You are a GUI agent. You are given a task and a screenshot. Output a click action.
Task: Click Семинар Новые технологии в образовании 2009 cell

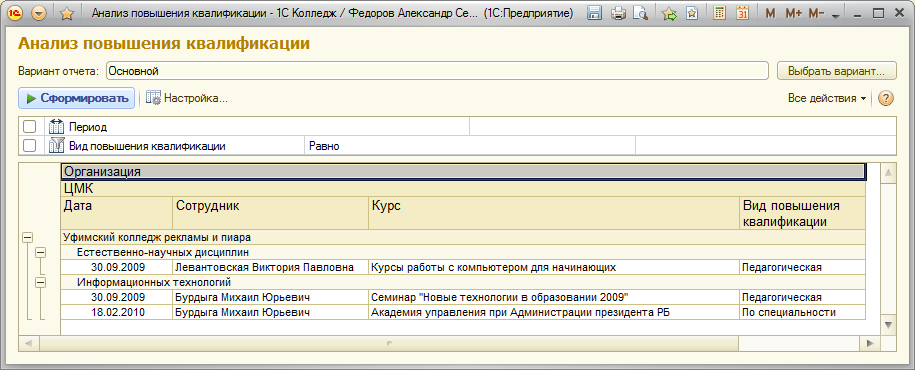click(554, 297)
